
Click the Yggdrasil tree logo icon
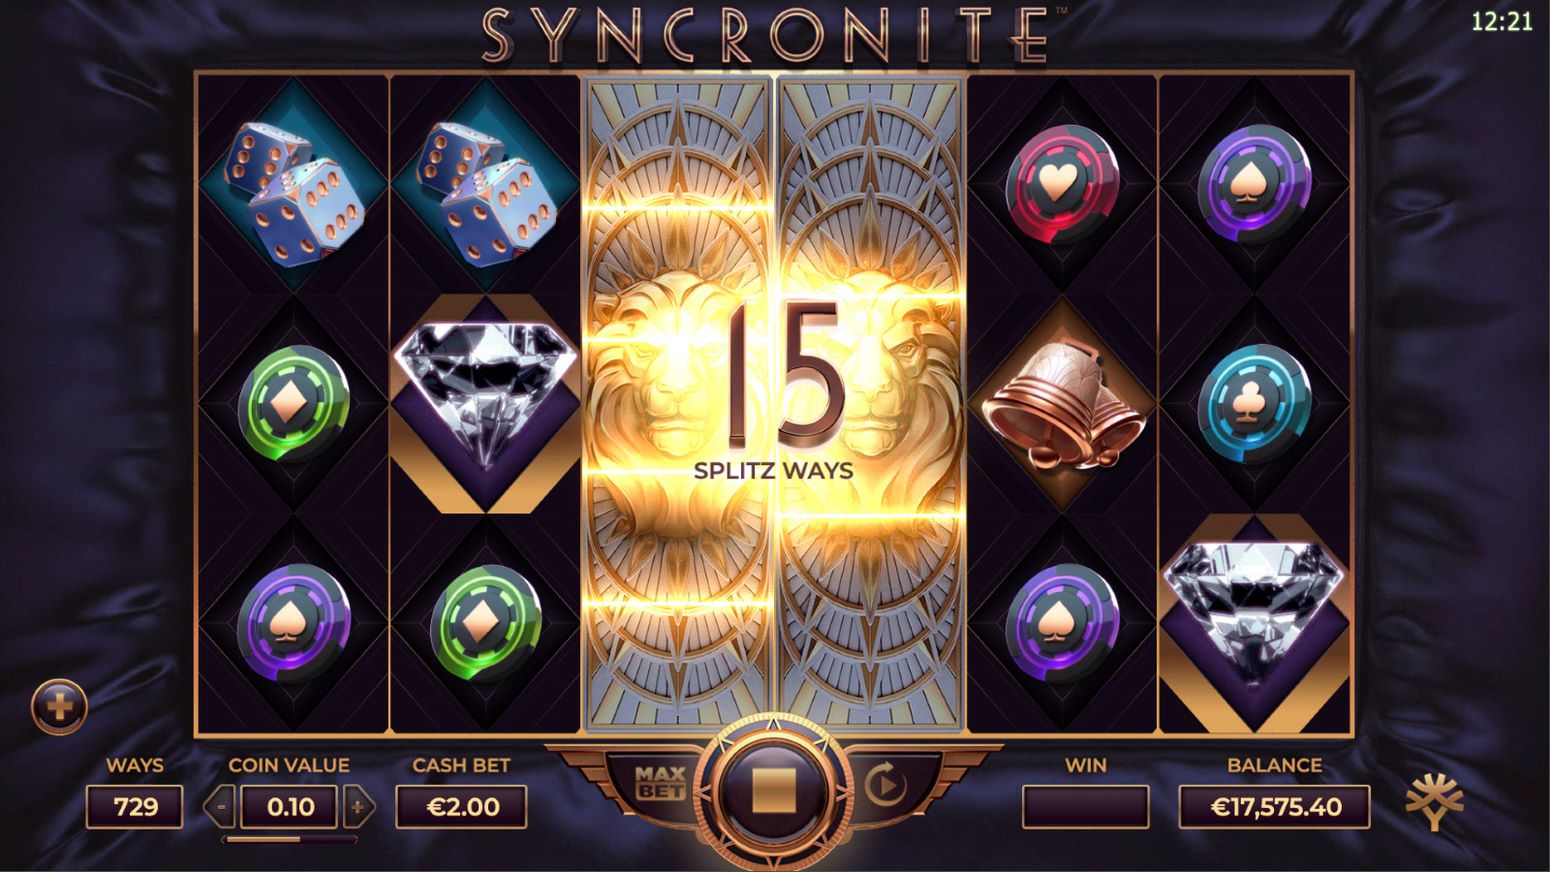click(1435, 801)
